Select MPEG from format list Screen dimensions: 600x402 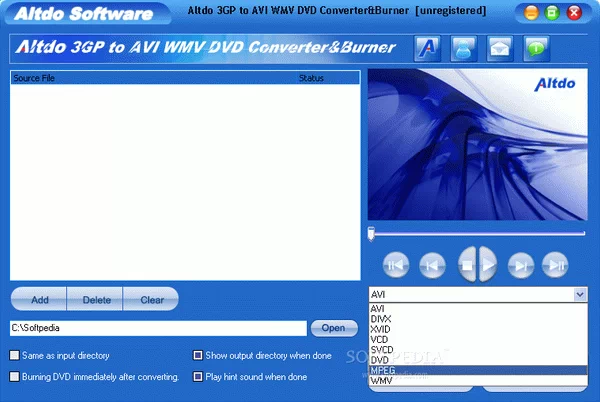[x=384, y=370]
